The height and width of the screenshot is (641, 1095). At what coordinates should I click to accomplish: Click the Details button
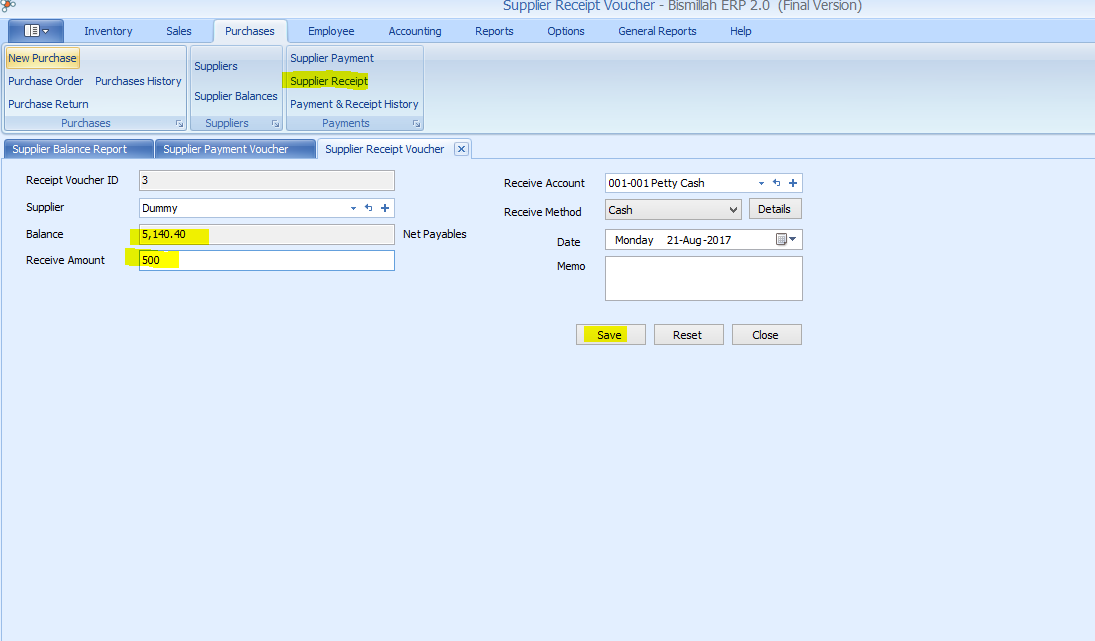tap(774, 209)
